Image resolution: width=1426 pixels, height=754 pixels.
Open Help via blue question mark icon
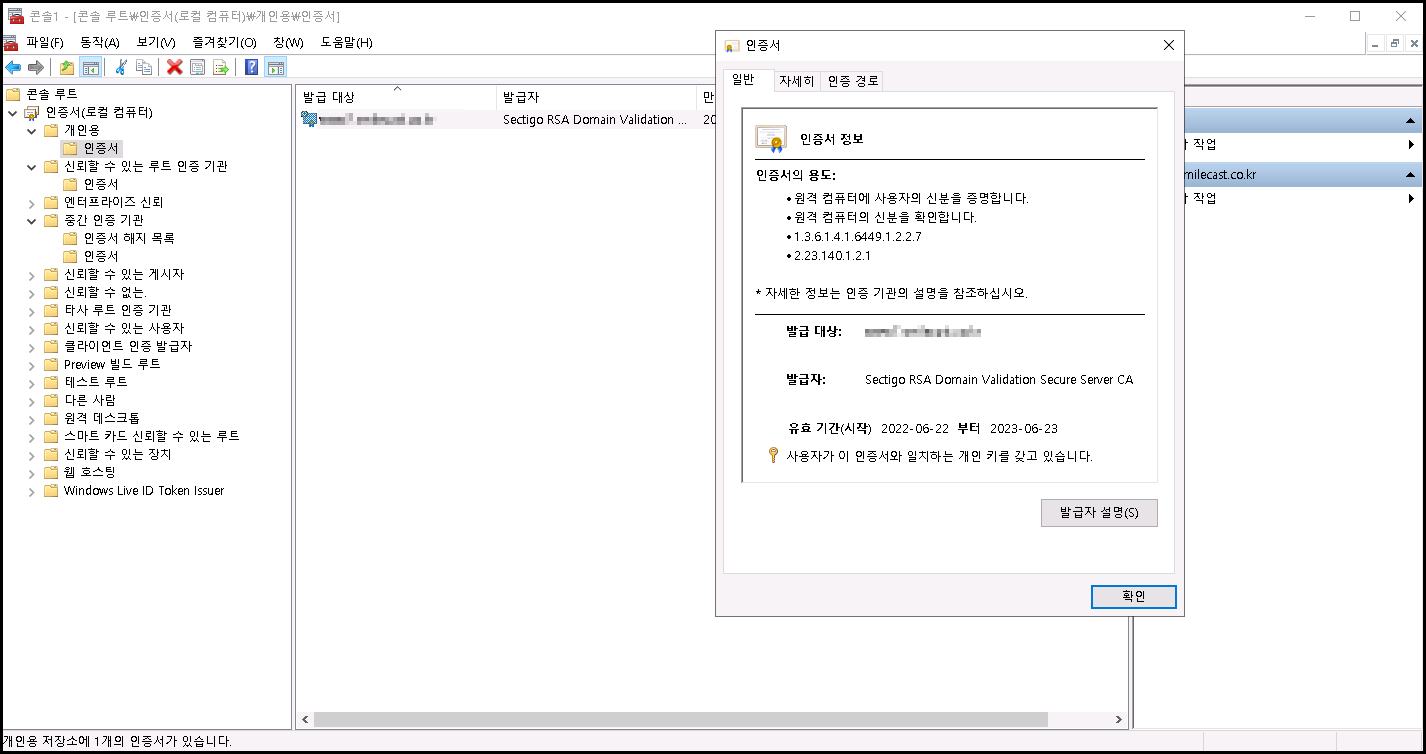click(x=252, y=67)
